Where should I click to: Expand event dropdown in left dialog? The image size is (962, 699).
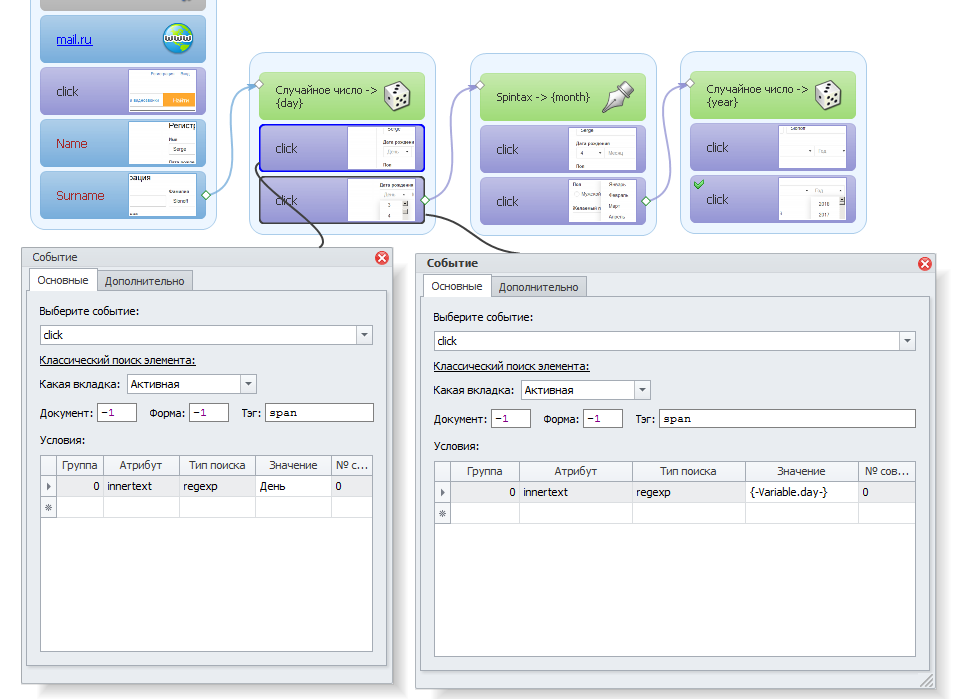[x=364, y=335]
